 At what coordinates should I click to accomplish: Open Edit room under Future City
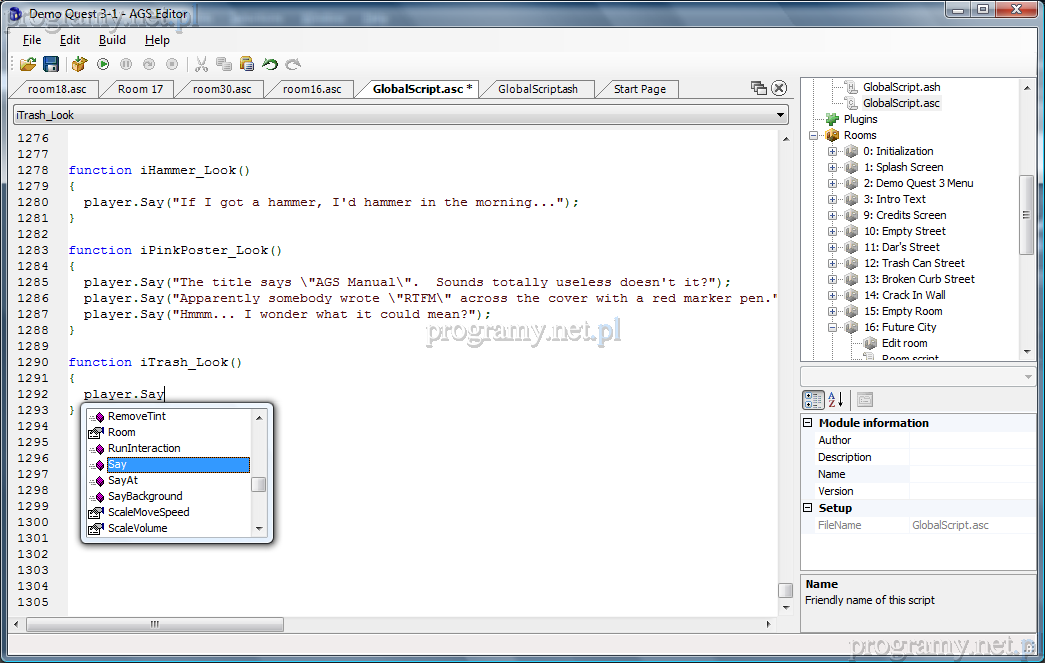904,343
